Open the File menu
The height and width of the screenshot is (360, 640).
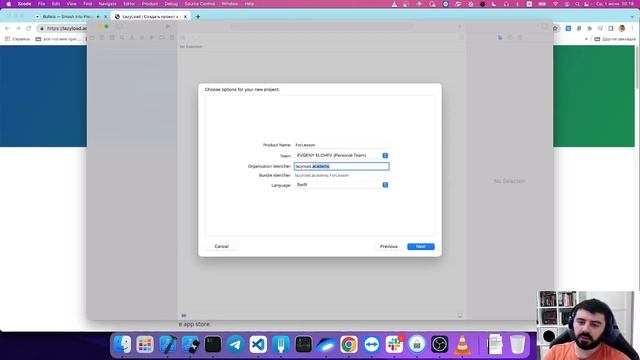[x=42, y=4]
